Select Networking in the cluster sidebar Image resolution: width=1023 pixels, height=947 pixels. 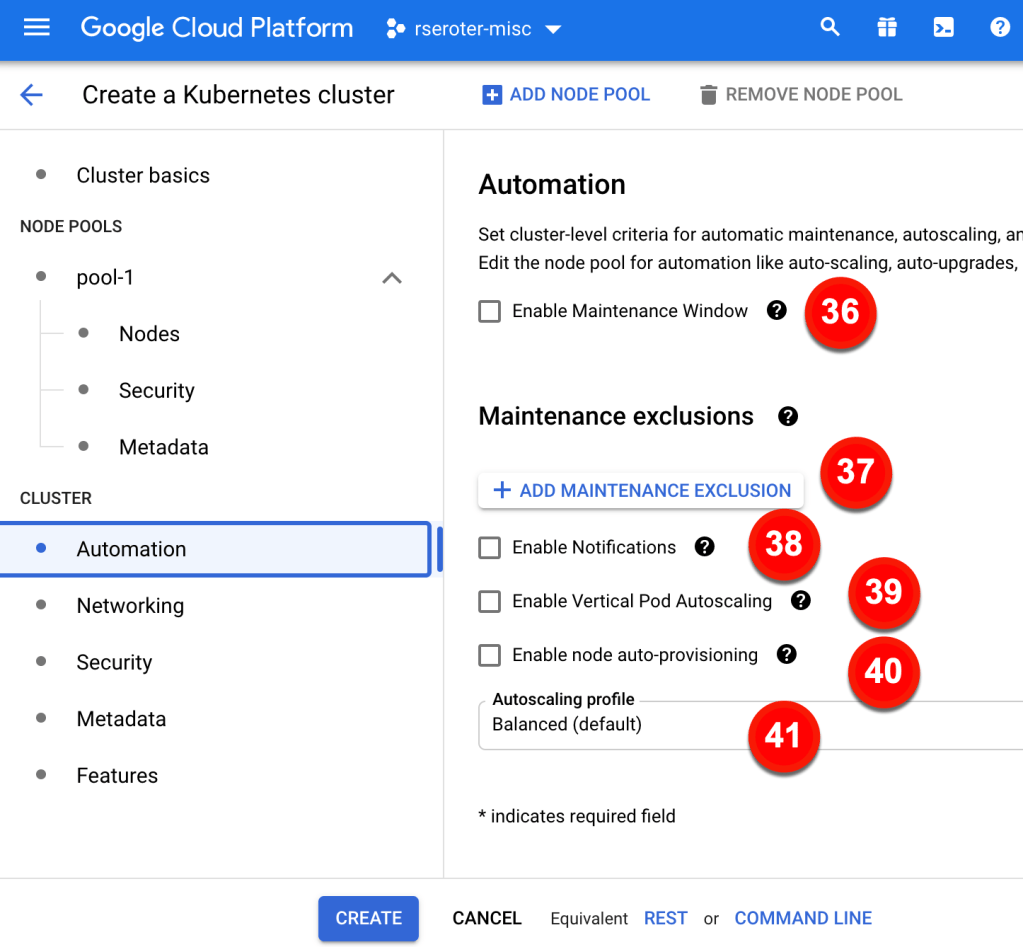[130, 606]
